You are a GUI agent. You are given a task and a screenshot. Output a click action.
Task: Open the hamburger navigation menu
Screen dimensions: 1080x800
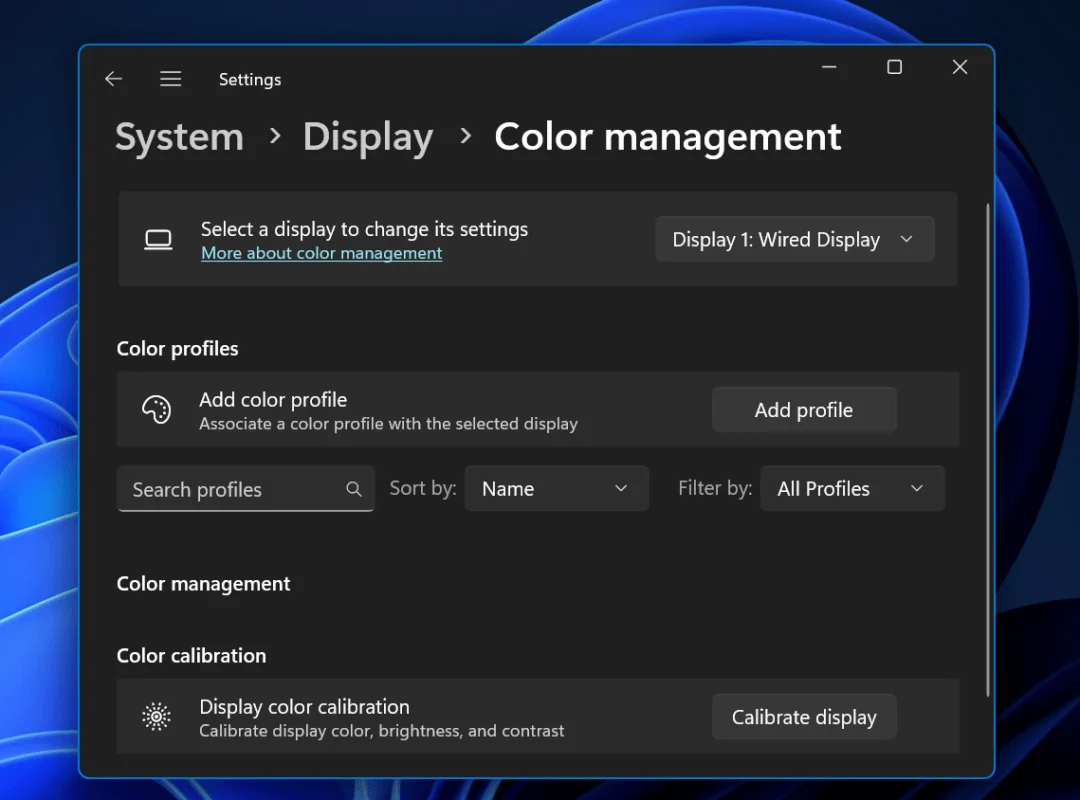(170, 78)
